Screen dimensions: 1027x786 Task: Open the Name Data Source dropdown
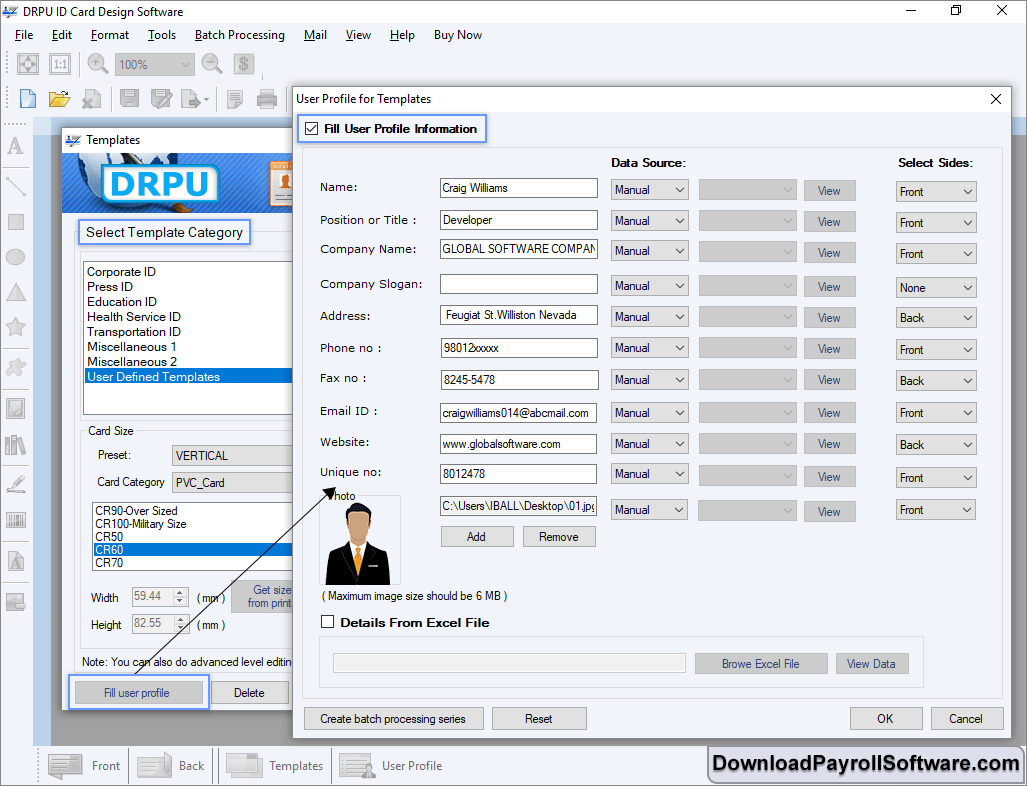coord(649,189)
